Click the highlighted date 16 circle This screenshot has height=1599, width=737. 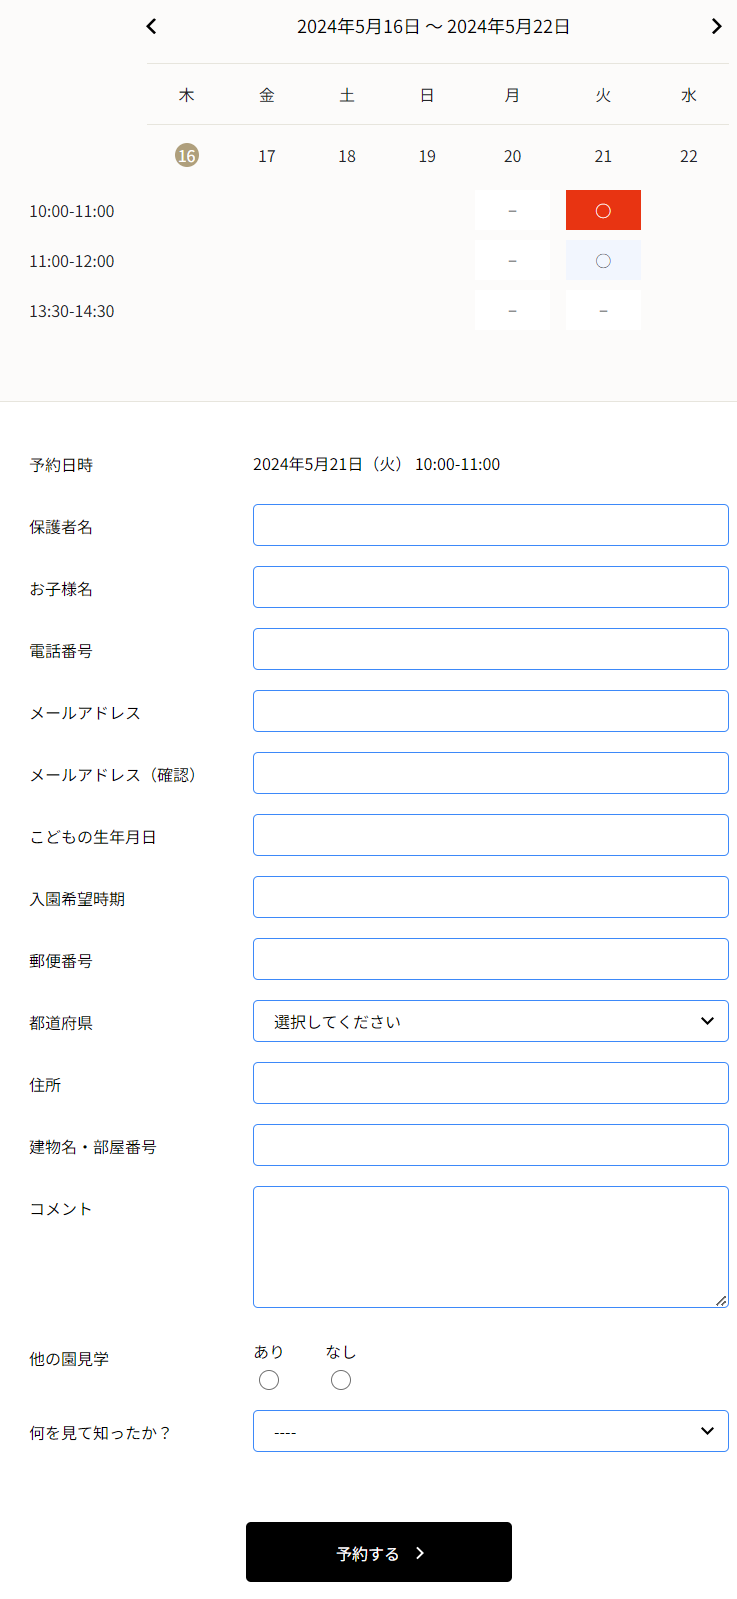[x=187, y=155]
